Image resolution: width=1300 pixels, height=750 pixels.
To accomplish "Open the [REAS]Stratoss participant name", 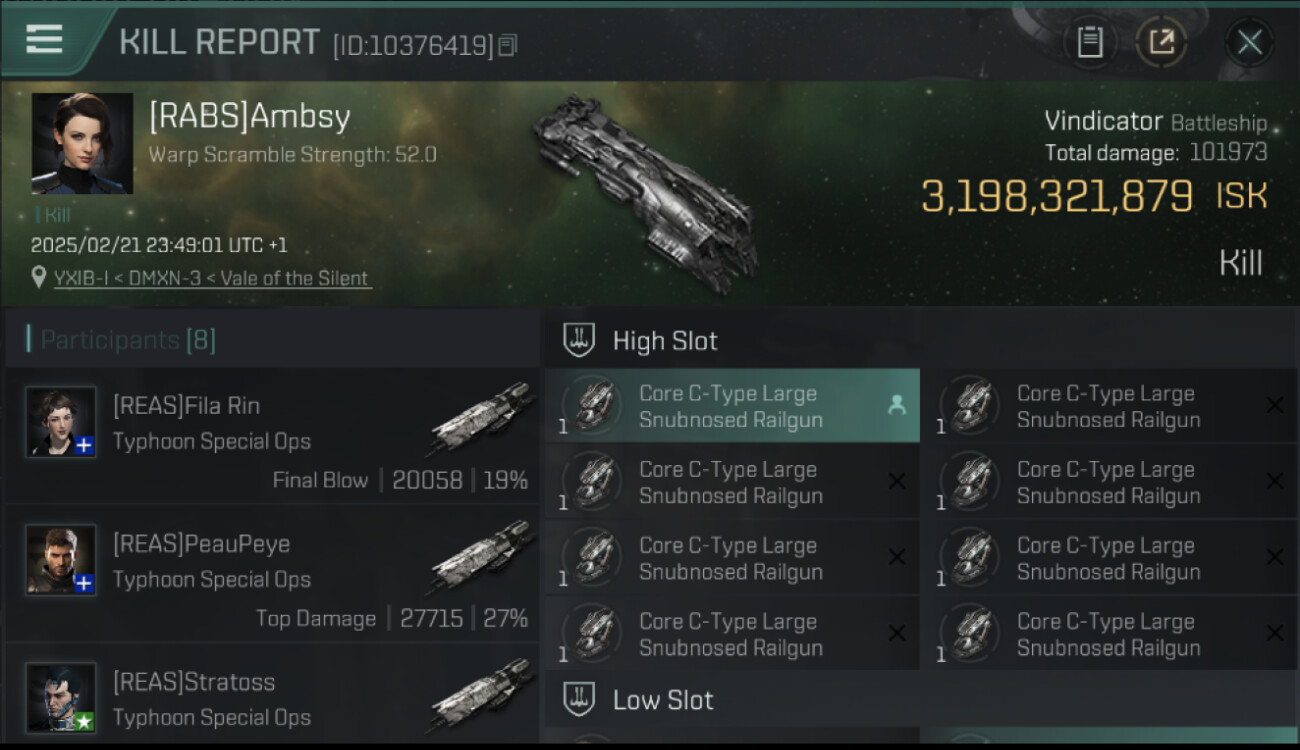I will (194, 682).
